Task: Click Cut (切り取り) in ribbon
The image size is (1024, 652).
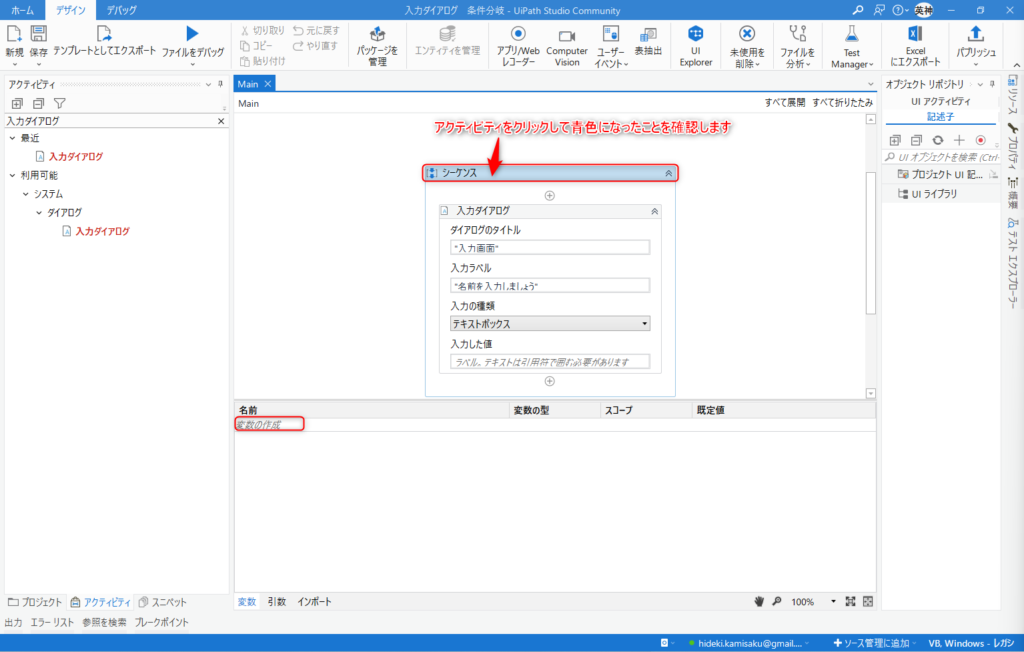Action: [x=263, y=31]
